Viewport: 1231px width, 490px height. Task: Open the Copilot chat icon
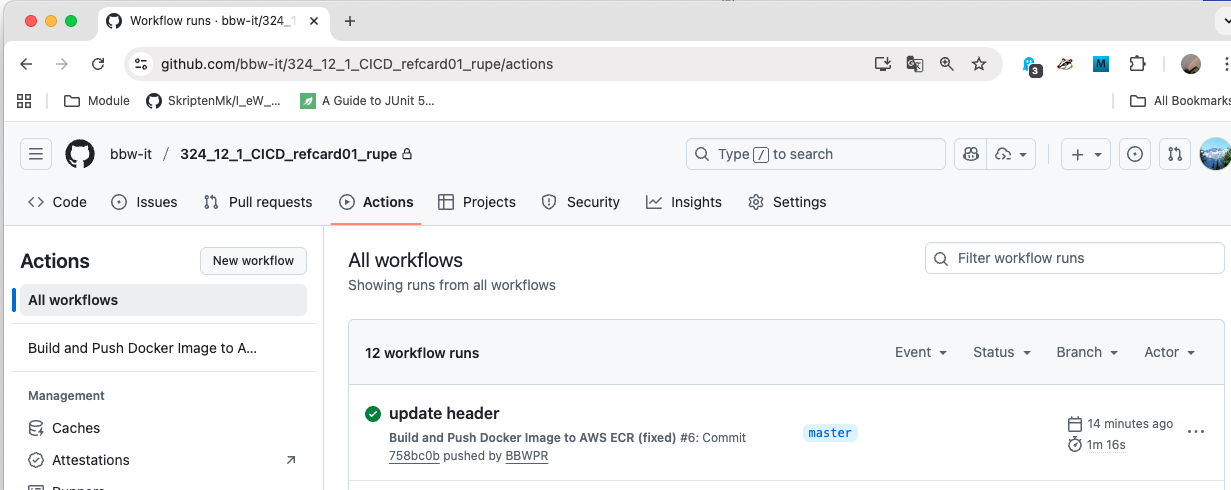[x=970, y=154]
